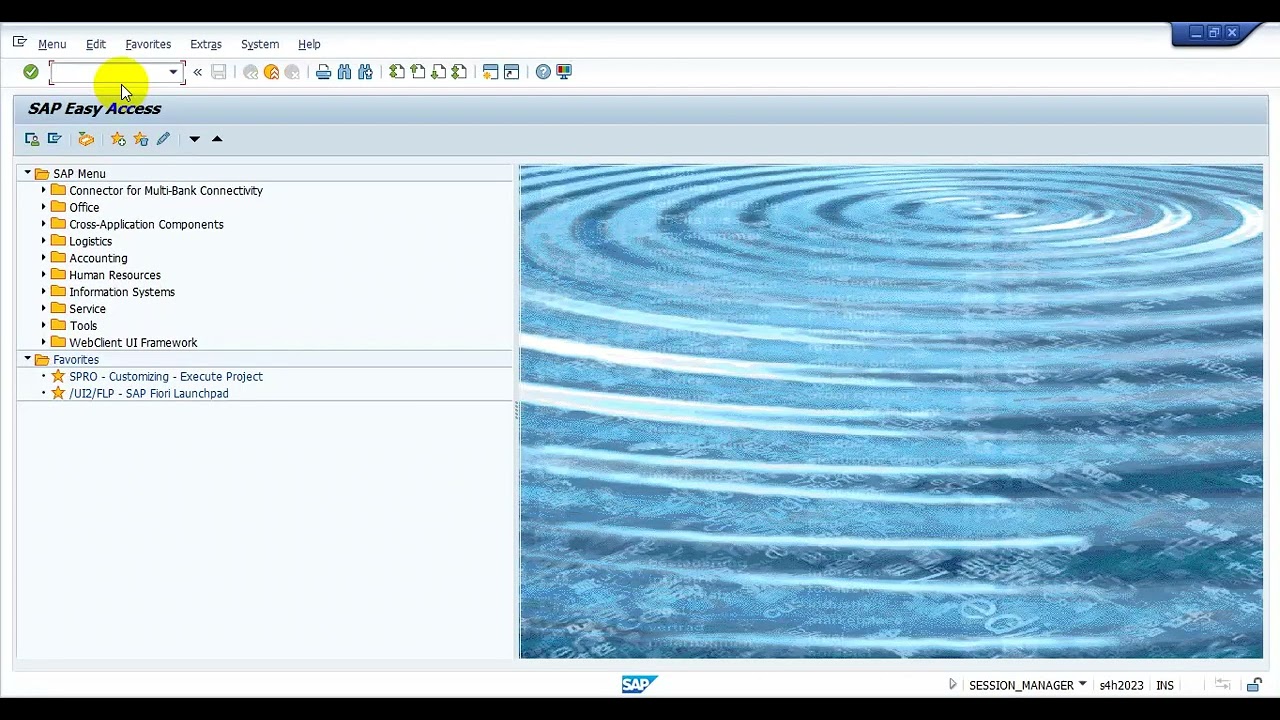
Task: Click the command field collapse chevron
Action: 197,72
